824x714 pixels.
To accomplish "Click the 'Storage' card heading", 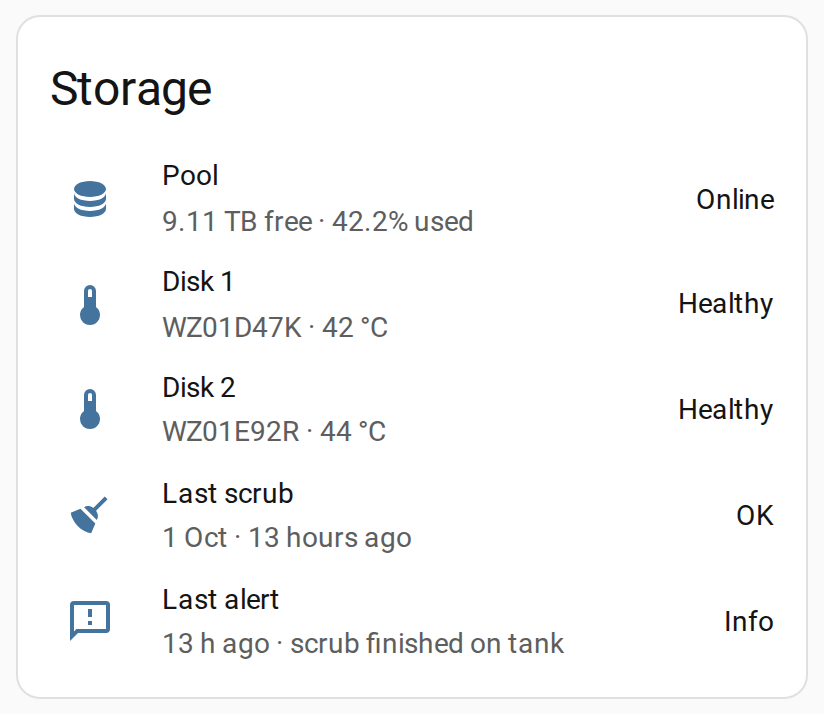I will 131,90.
